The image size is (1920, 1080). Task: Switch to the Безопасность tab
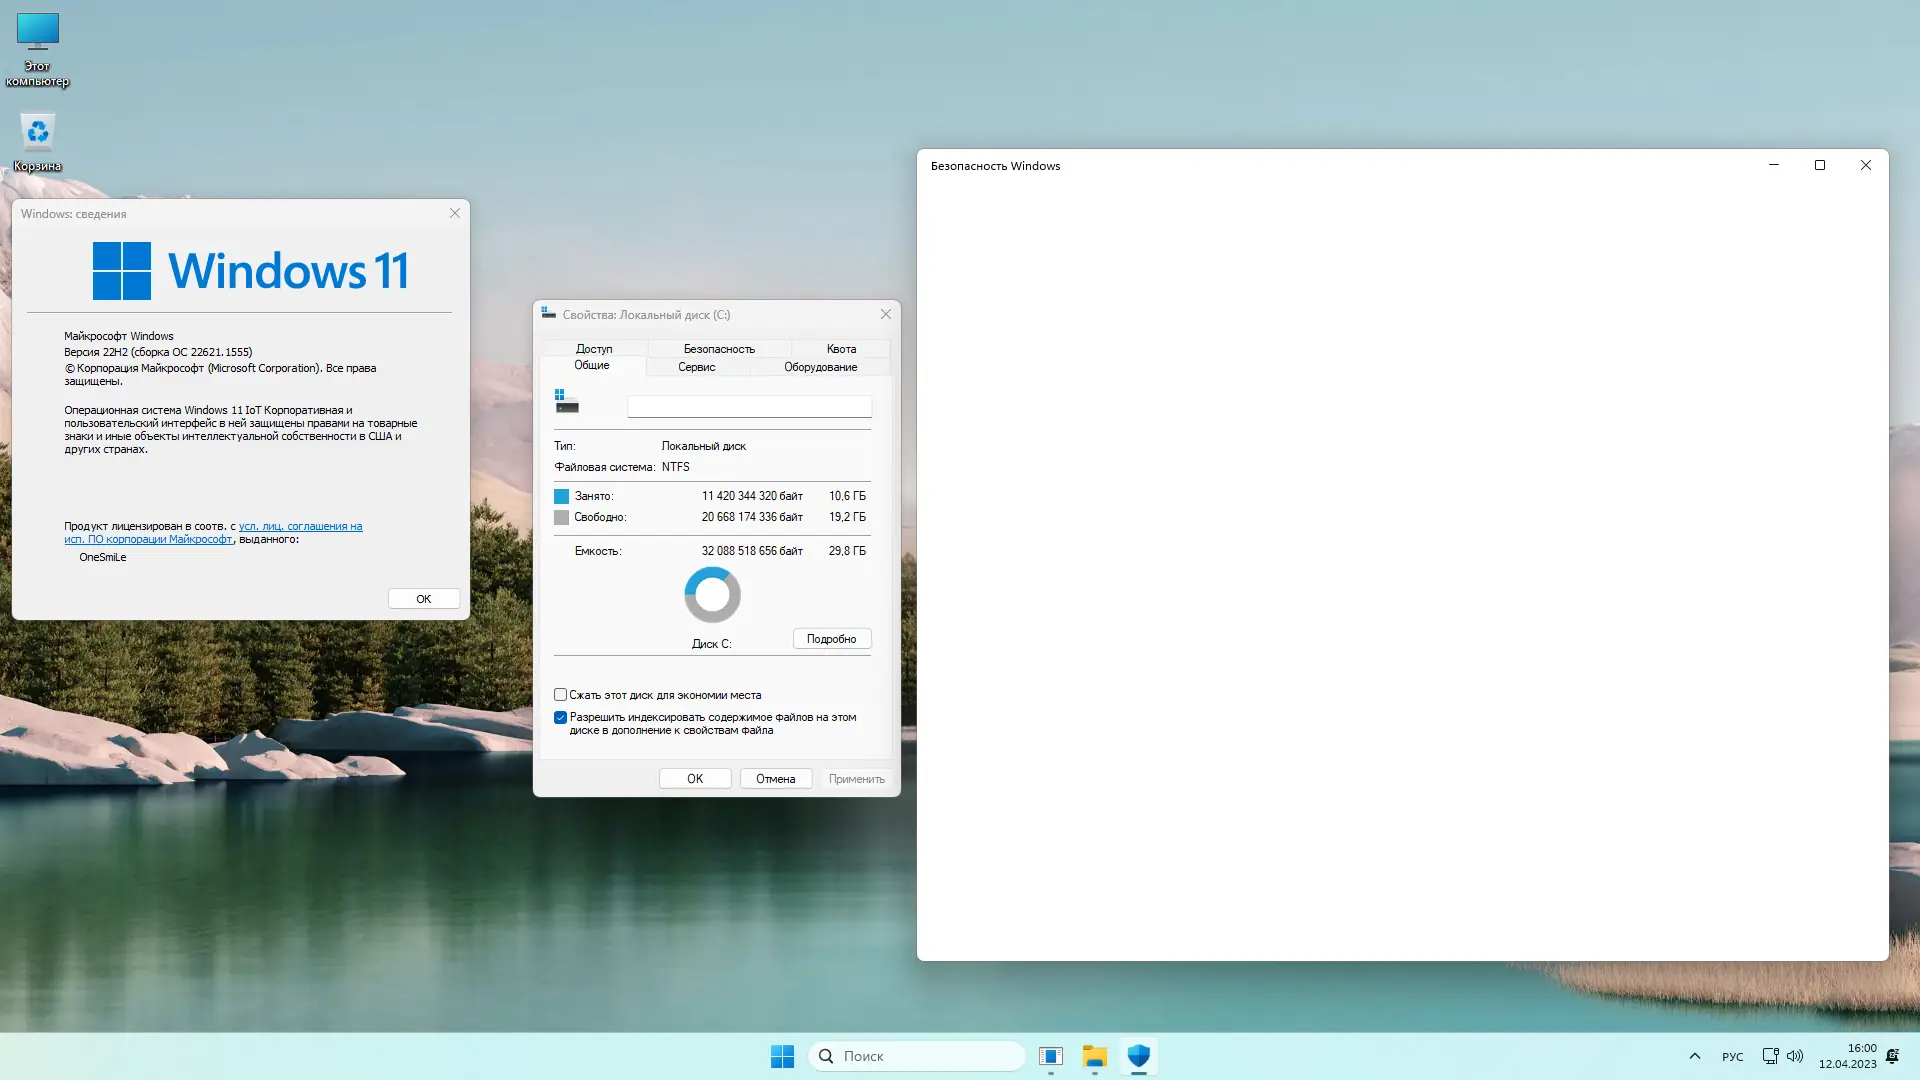[x=719, y=349]
